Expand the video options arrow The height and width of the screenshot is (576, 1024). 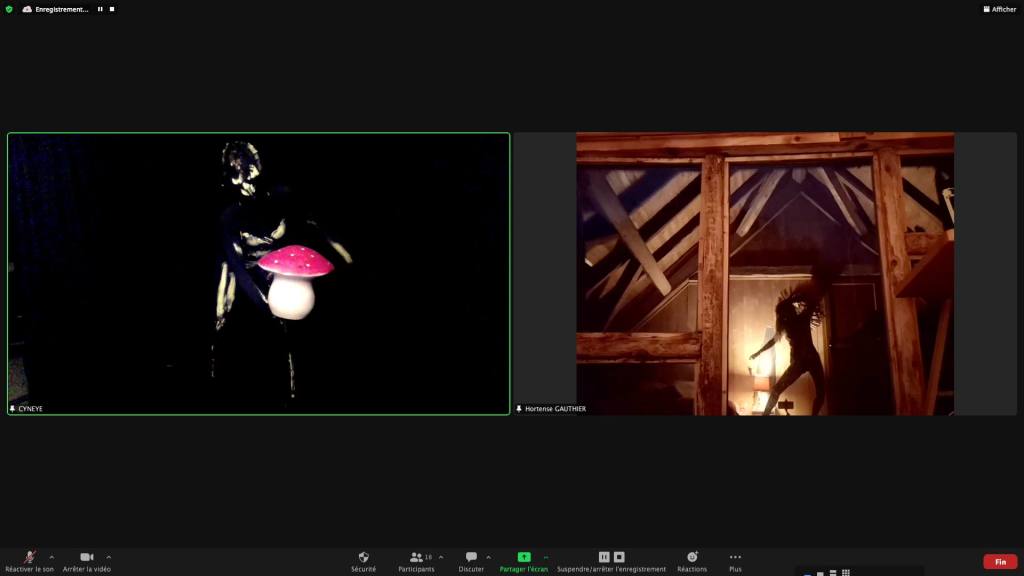click(109, 557)
